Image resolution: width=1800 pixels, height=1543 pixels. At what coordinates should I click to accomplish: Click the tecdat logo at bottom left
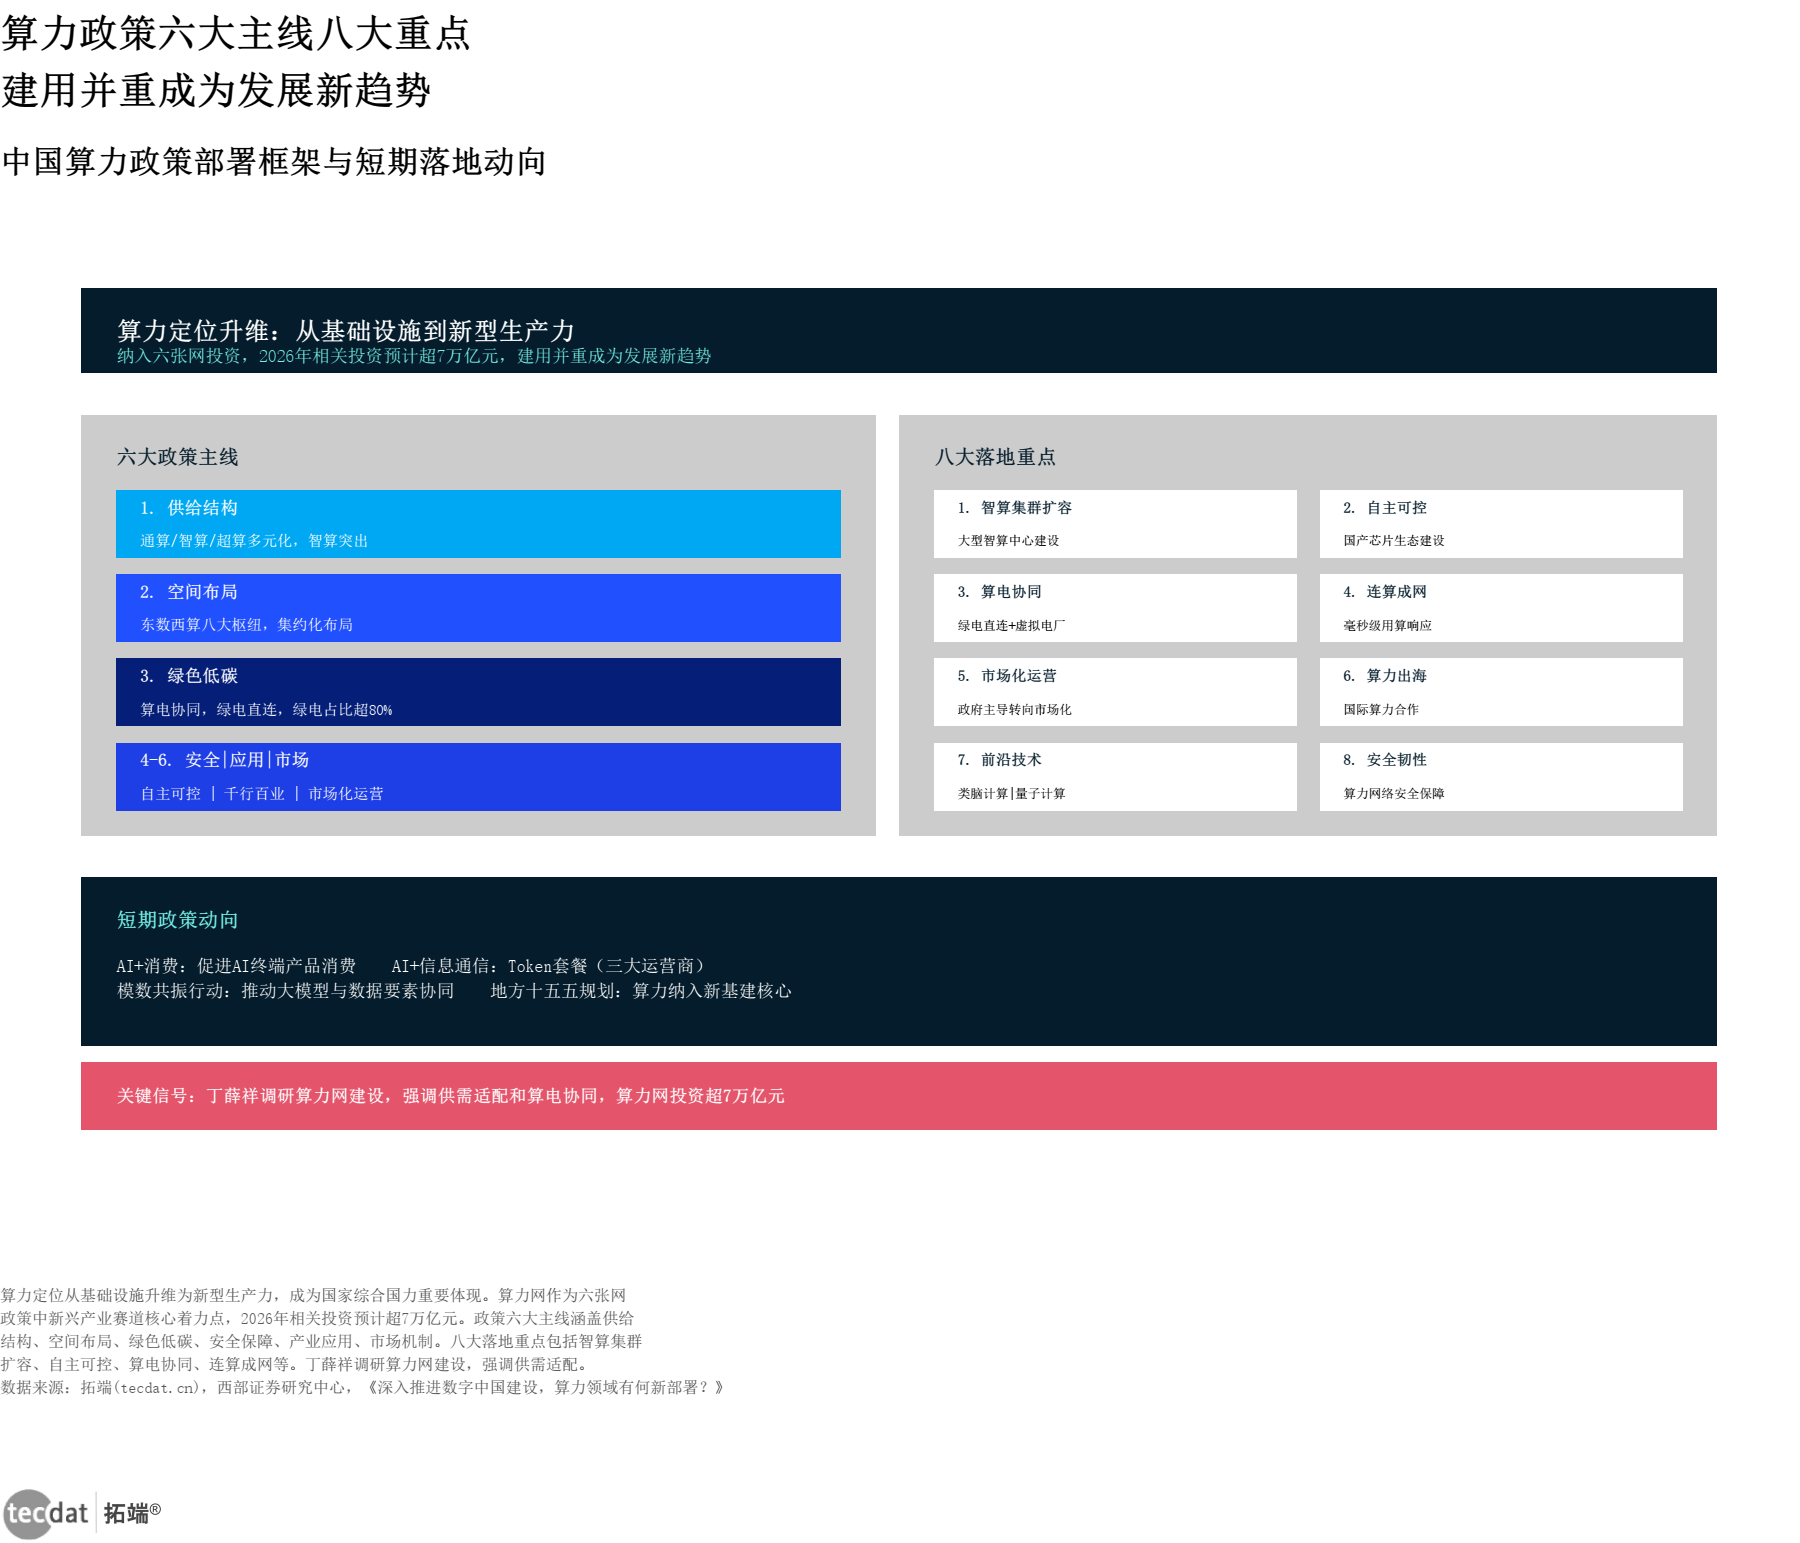[x=46, y=1513]
